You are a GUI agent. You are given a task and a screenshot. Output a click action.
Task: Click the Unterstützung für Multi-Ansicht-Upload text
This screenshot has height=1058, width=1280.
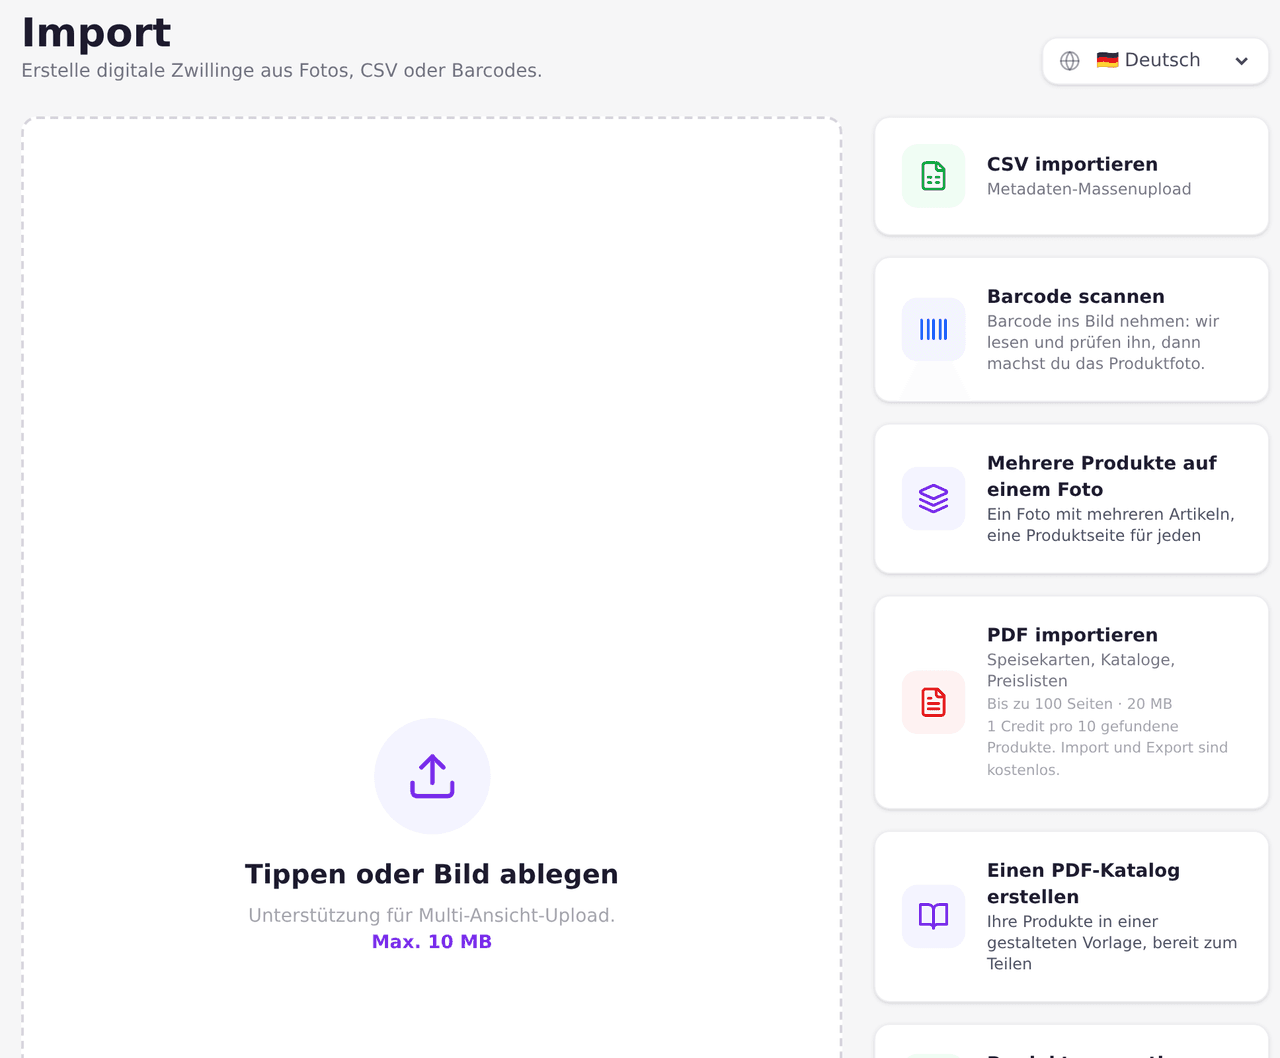coord(432,915)
